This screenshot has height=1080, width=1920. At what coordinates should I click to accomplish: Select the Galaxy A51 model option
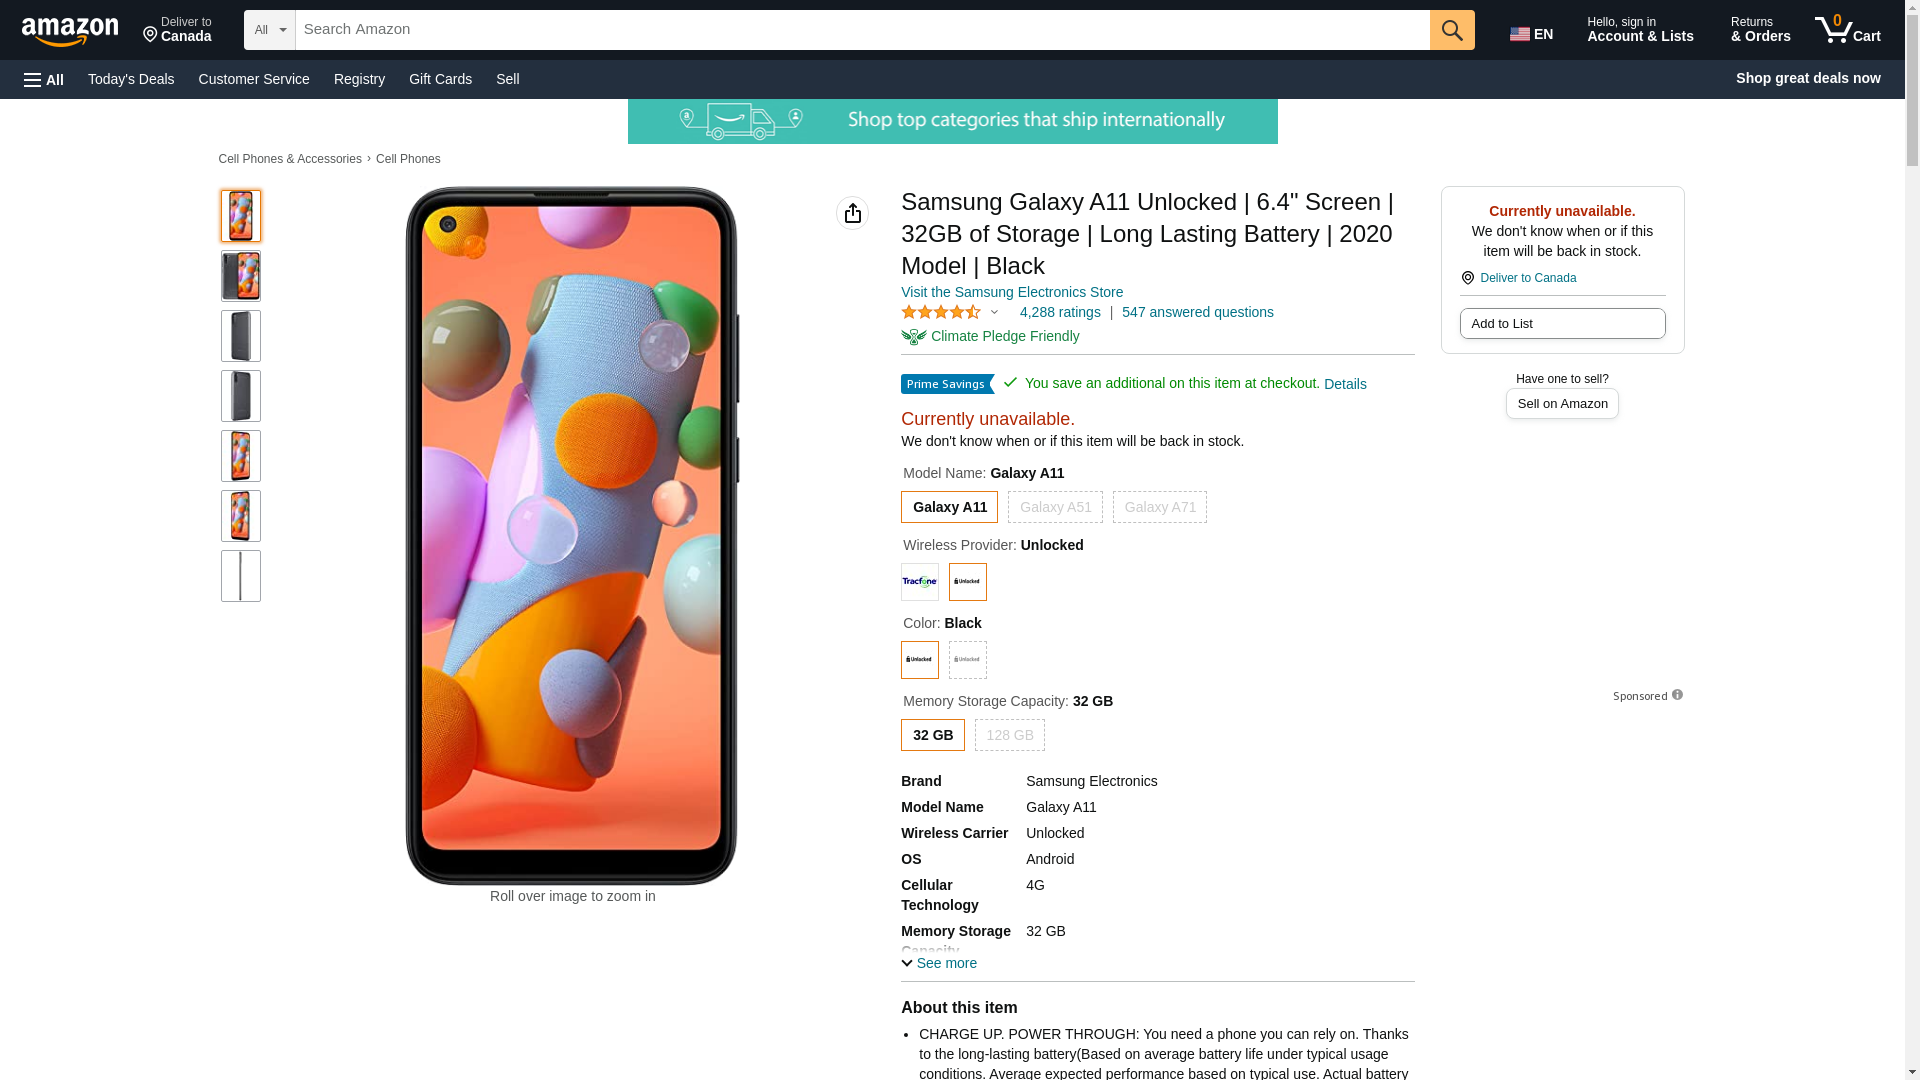tap(1055, 507)
